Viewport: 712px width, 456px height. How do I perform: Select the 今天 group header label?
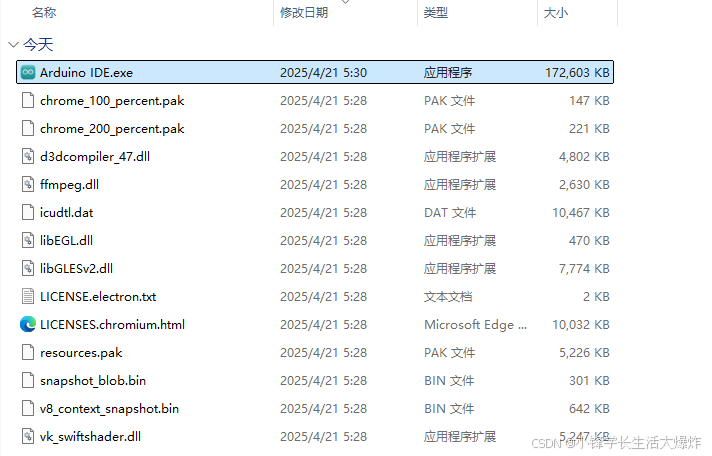coord(38,45)
